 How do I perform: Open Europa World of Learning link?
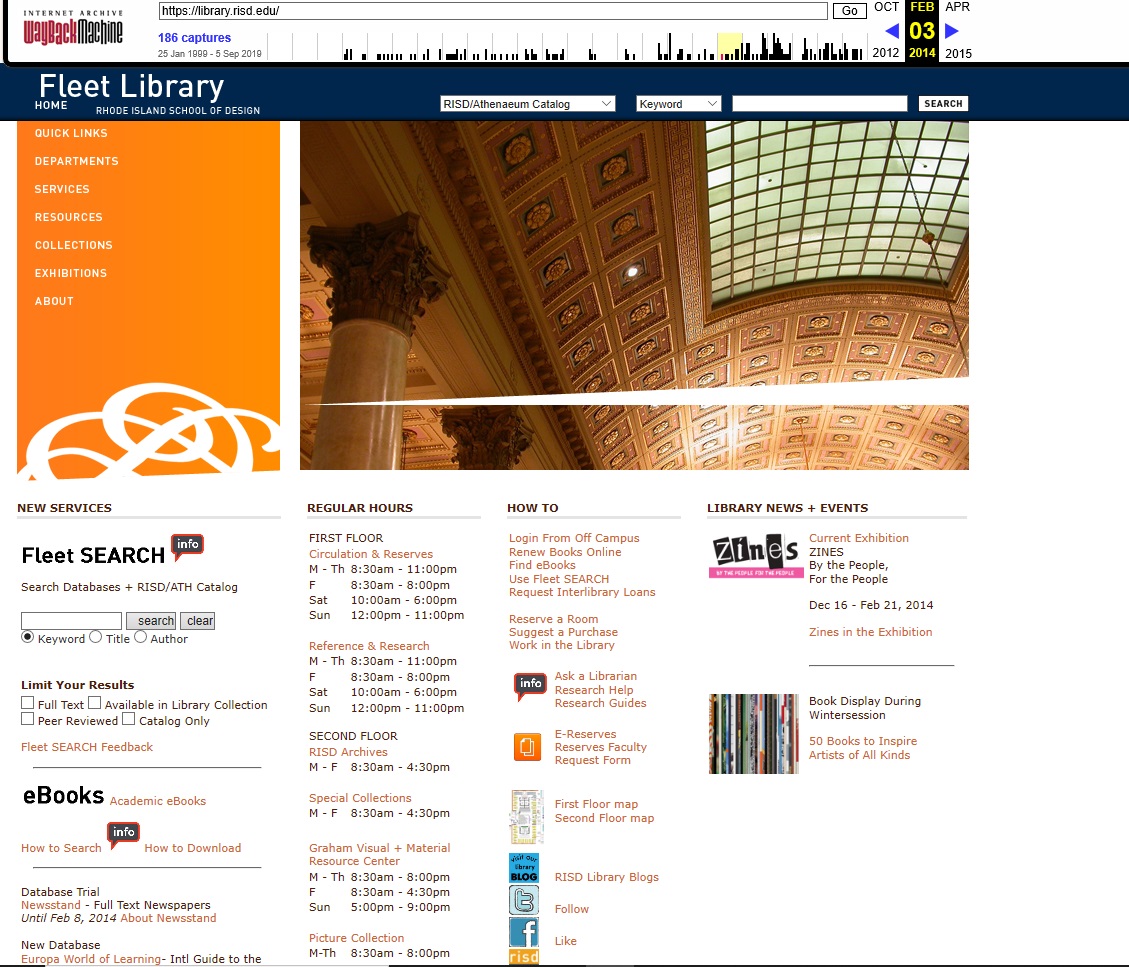click(91, 959)
